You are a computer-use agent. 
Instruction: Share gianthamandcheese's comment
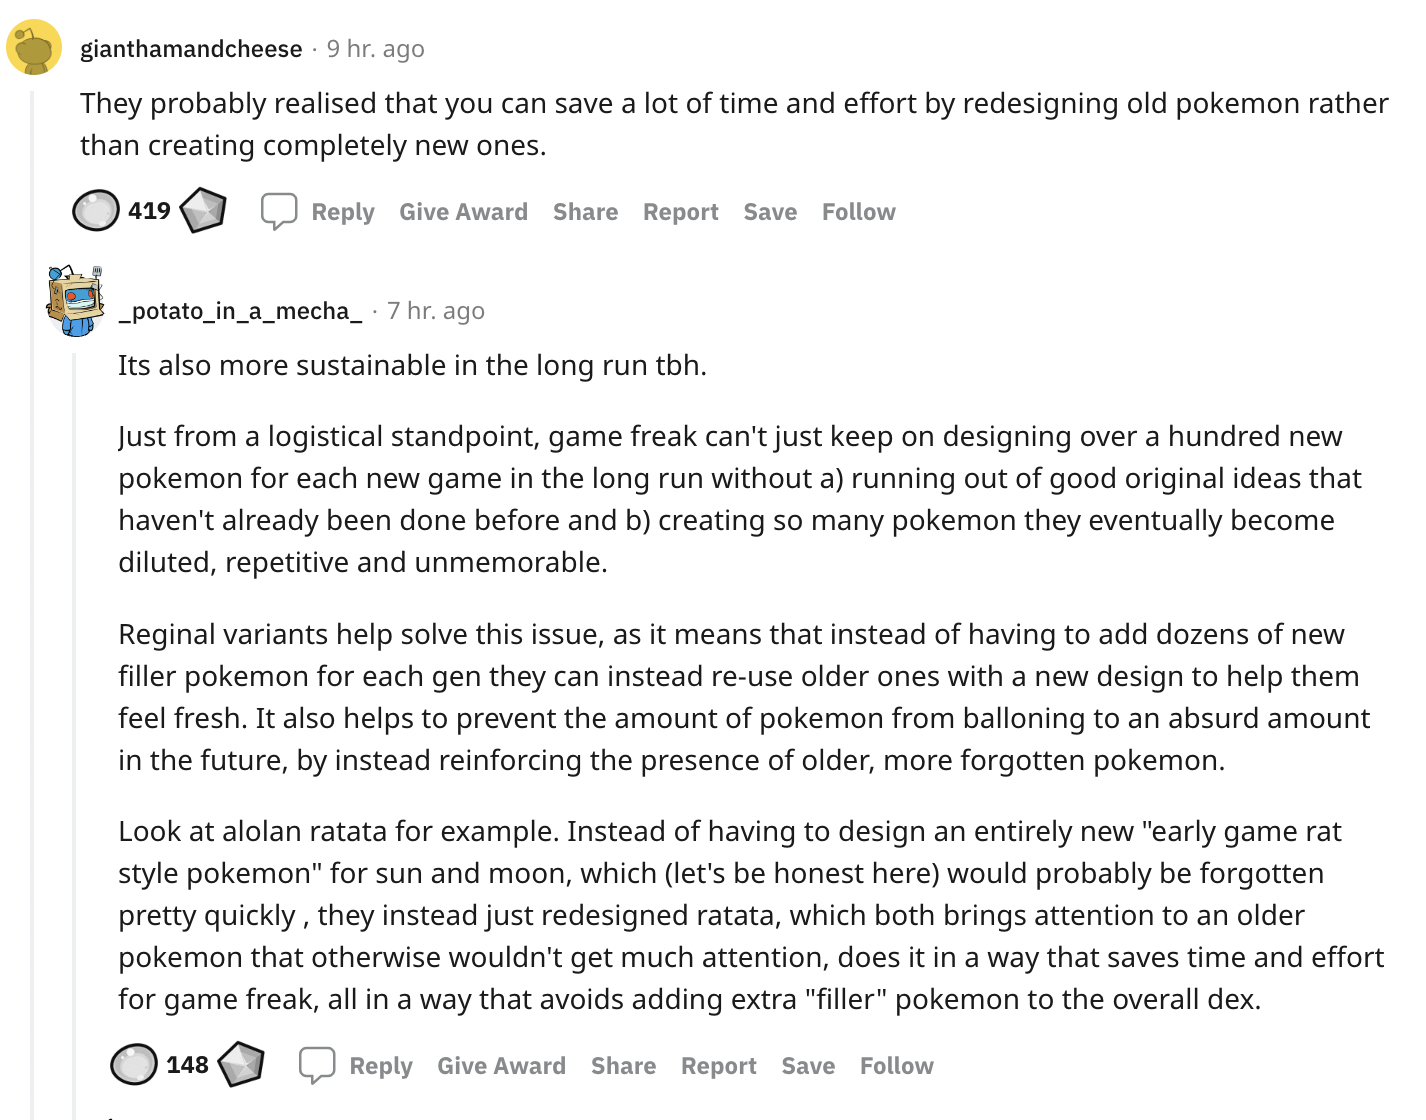pos(586,212)
